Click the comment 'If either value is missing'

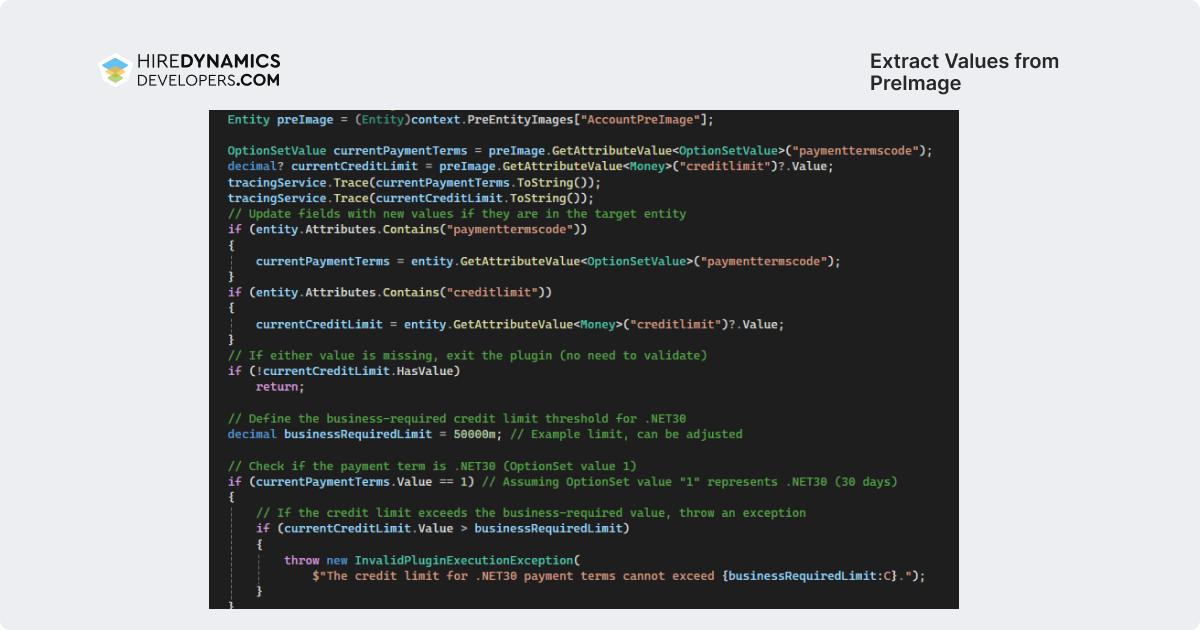pos(467,356)
